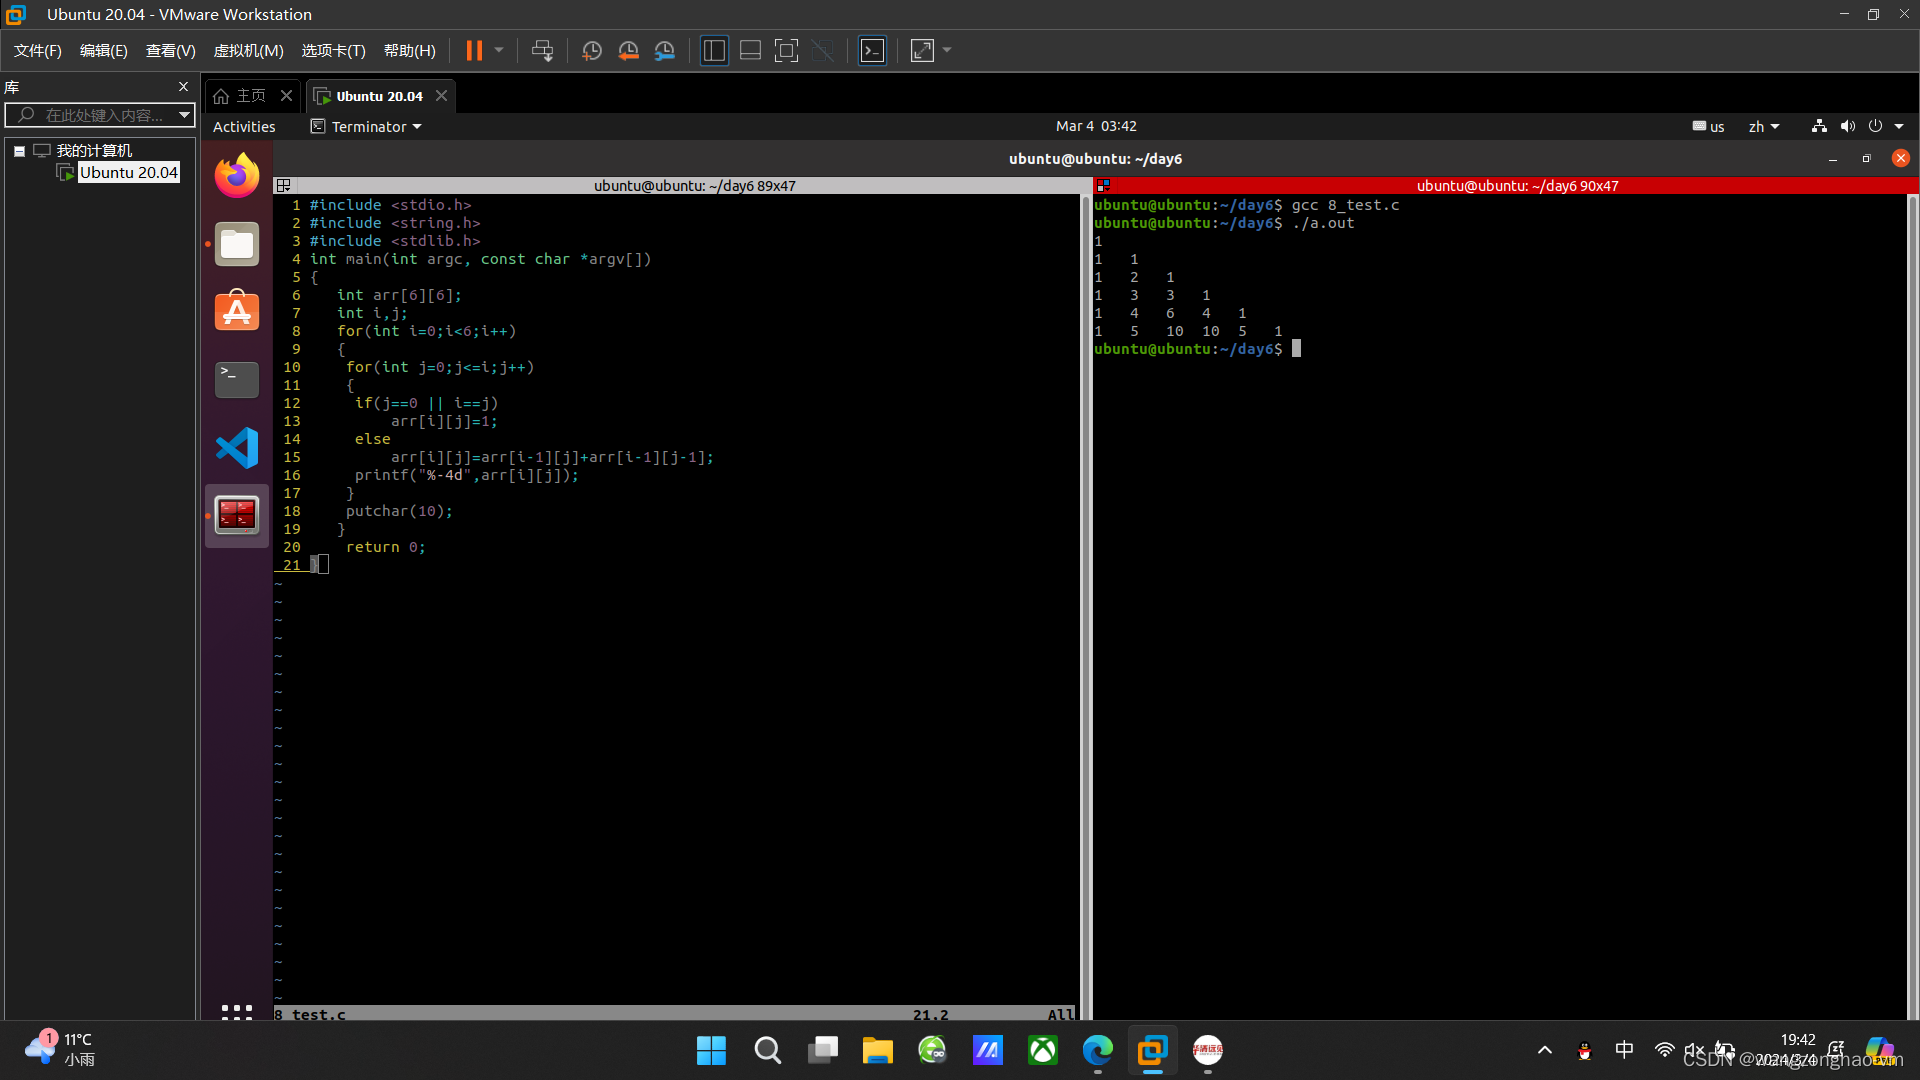Viewport: 1920px width, 1080px height.
Task: Click the Activities button
Action: click(x=244, y=127)
